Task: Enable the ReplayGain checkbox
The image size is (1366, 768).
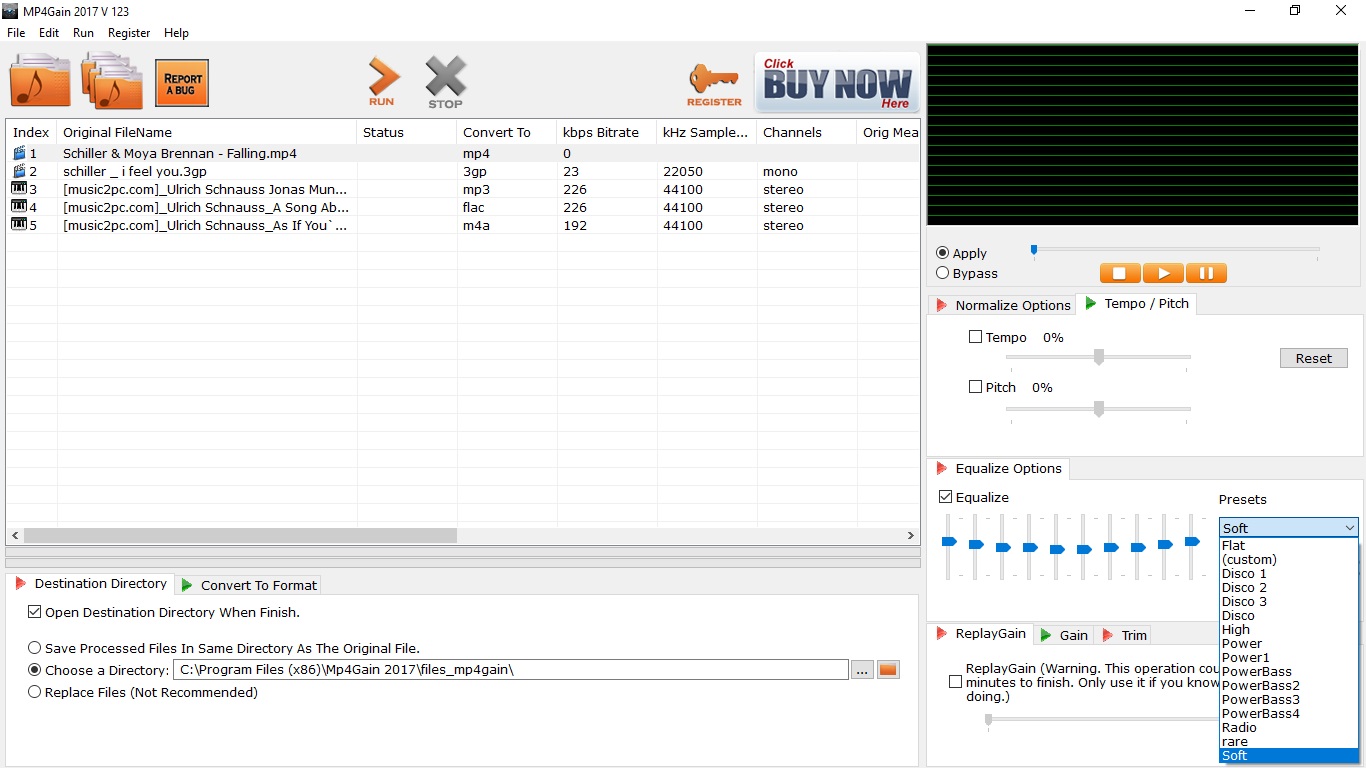Action: (956, 682)
